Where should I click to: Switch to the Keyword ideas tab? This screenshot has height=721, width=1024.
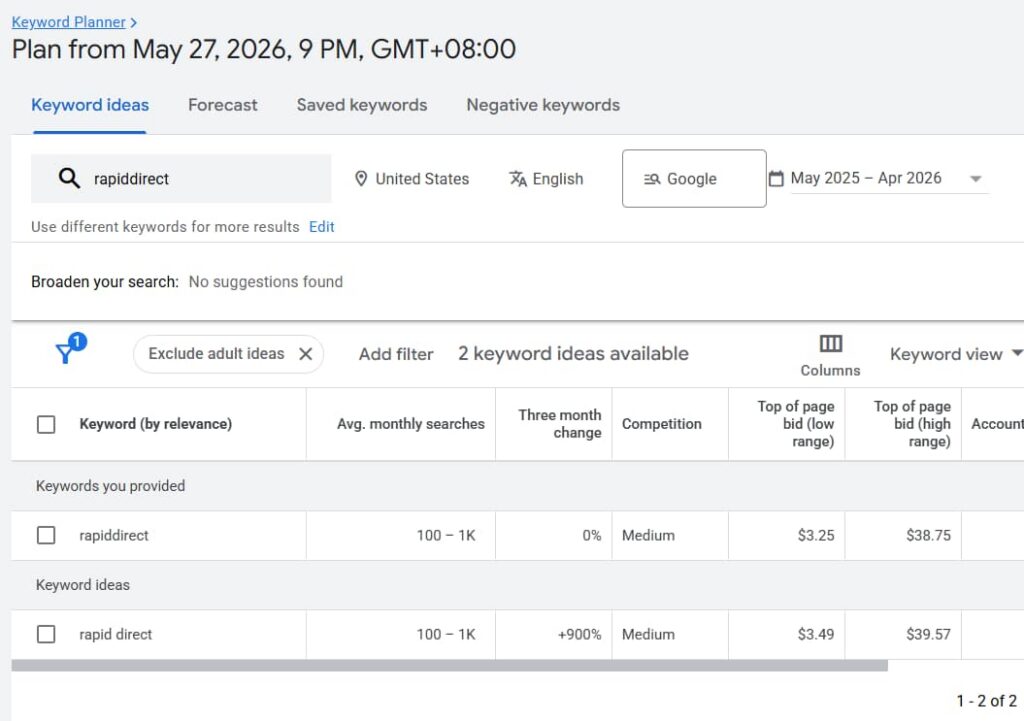[x=90, y=105]
